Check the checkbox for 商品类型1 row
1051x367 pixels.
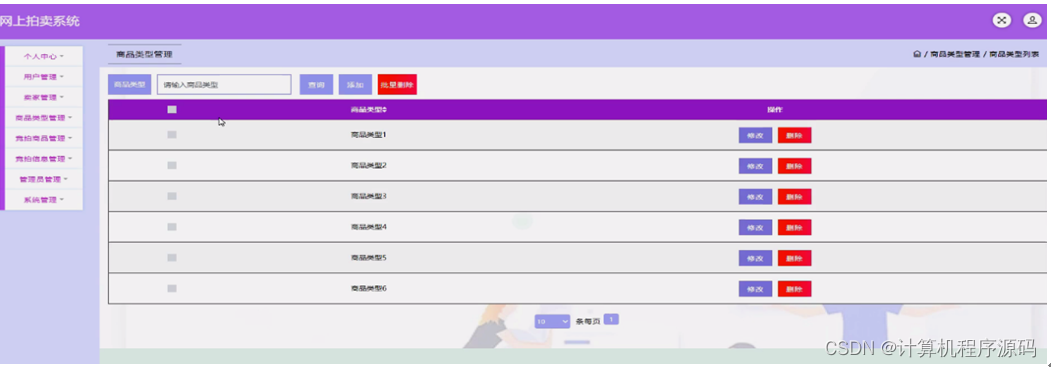172,135
